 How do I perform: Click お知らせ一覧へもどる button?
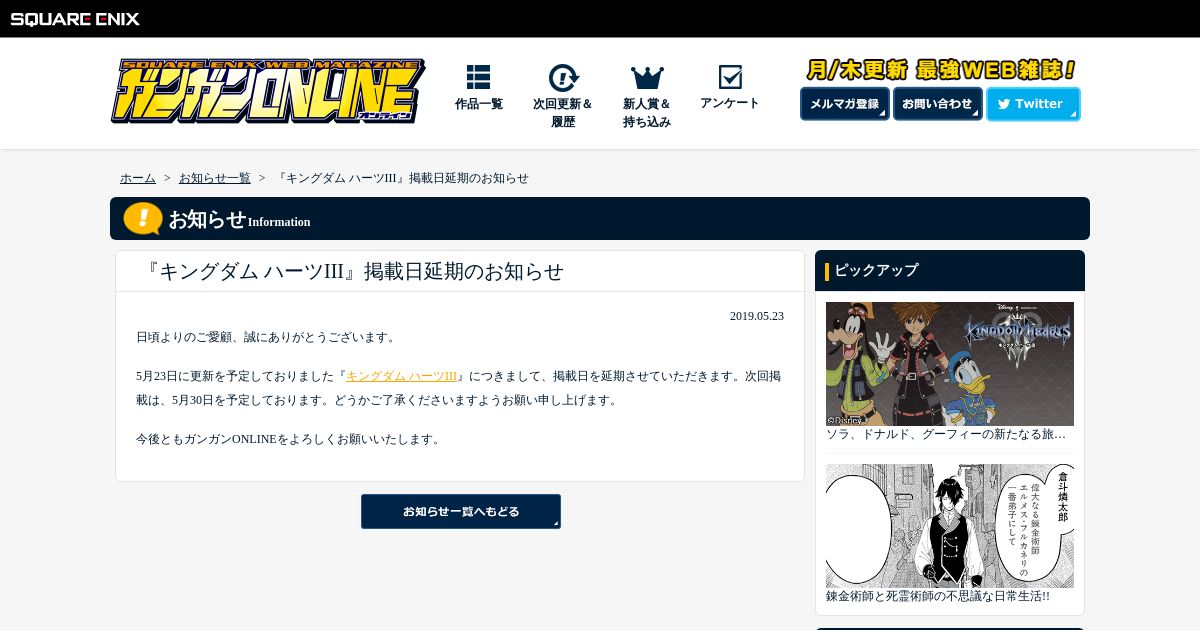click(461, 511)
